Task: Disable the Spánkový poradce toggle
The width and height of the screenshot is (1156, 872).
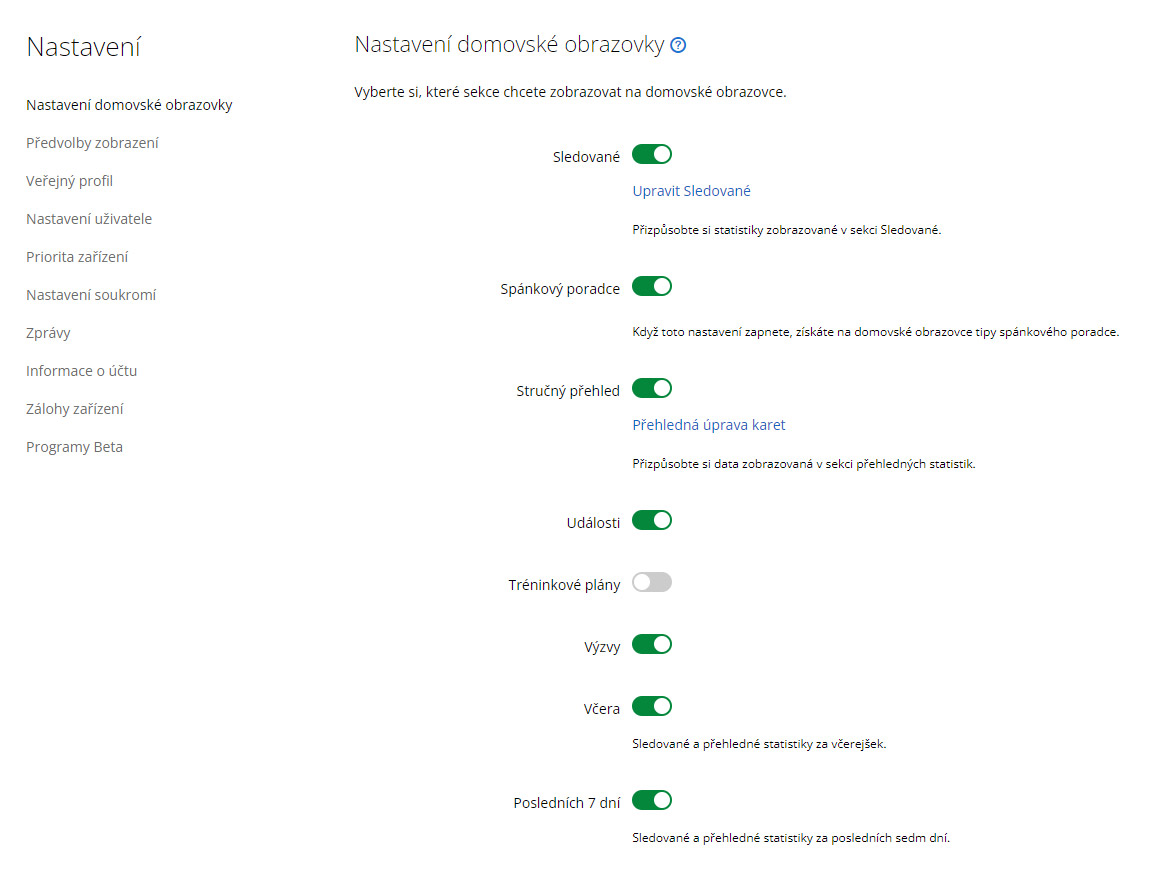Action: tap(652, 286)
